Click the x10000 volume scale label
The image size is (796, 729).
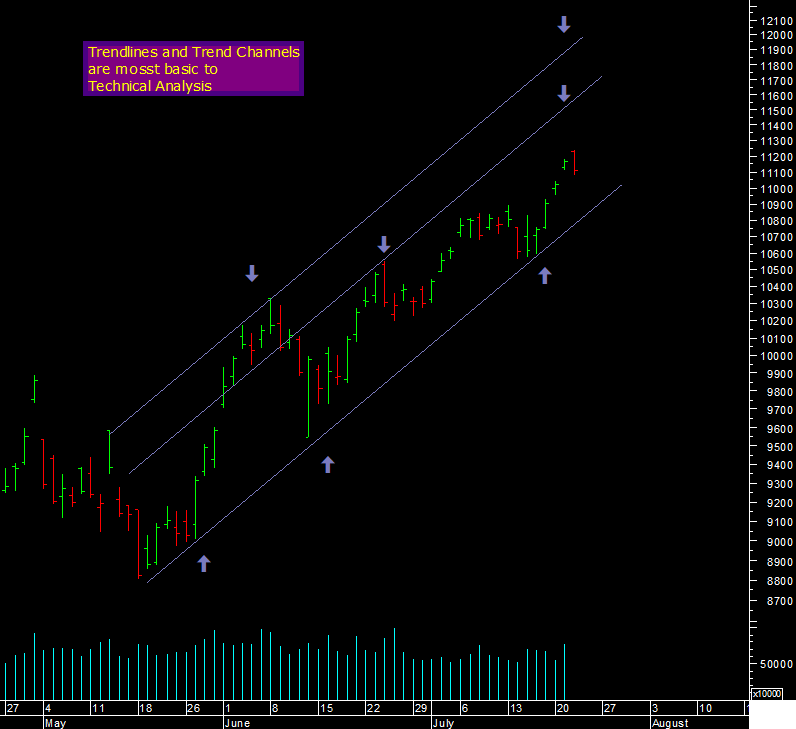tap(766, 693)
